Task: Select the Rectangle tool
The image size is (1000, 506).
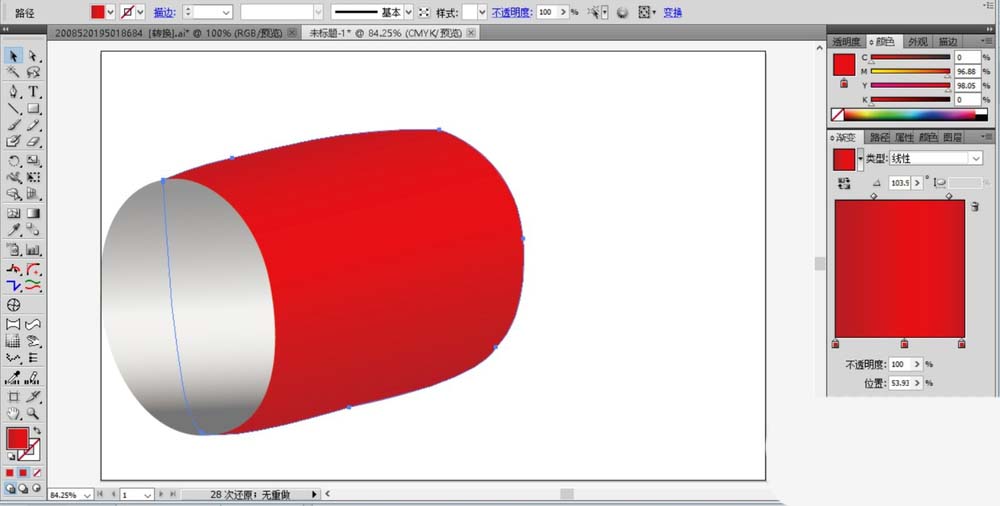Action: [33, 108]
